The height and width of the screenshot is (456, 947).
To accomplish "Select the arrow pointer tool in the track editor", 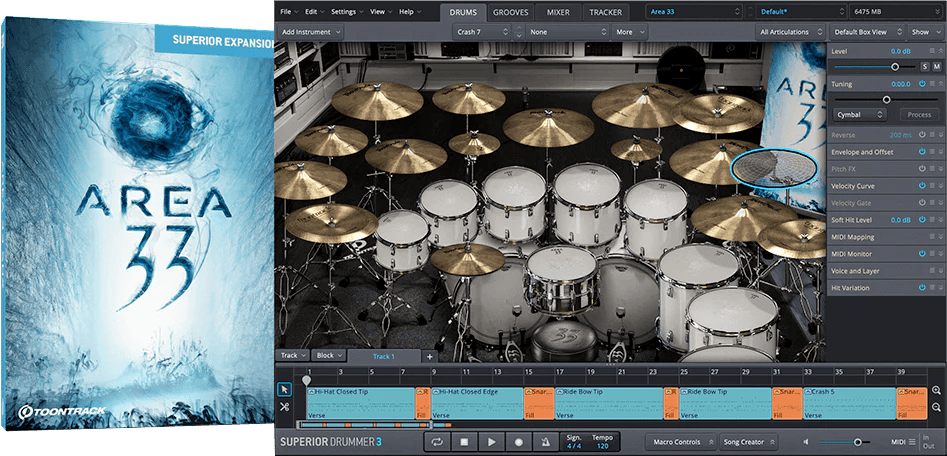I will [x=284, y=389].
